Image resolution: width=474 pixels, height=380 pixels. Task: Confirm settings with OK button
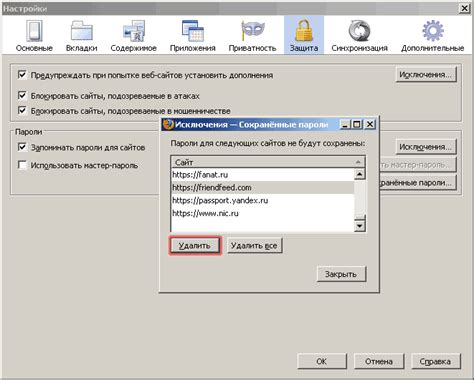click(x=322, y=361)
